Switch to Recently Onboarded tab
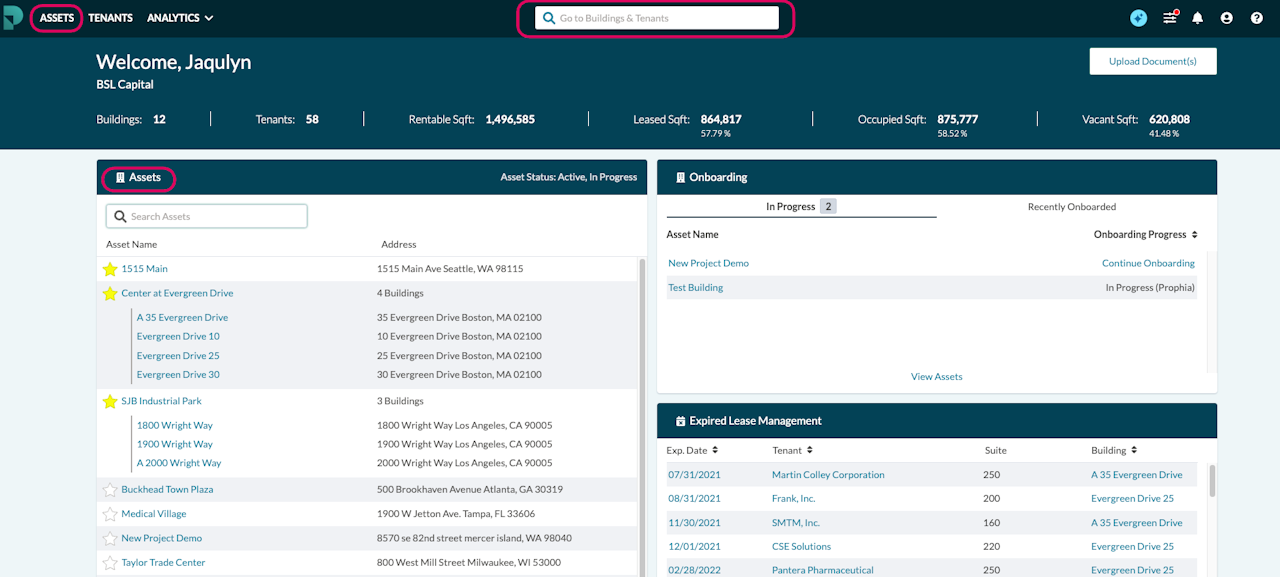Screen dimensions: 1280x577 point(1072,207)
